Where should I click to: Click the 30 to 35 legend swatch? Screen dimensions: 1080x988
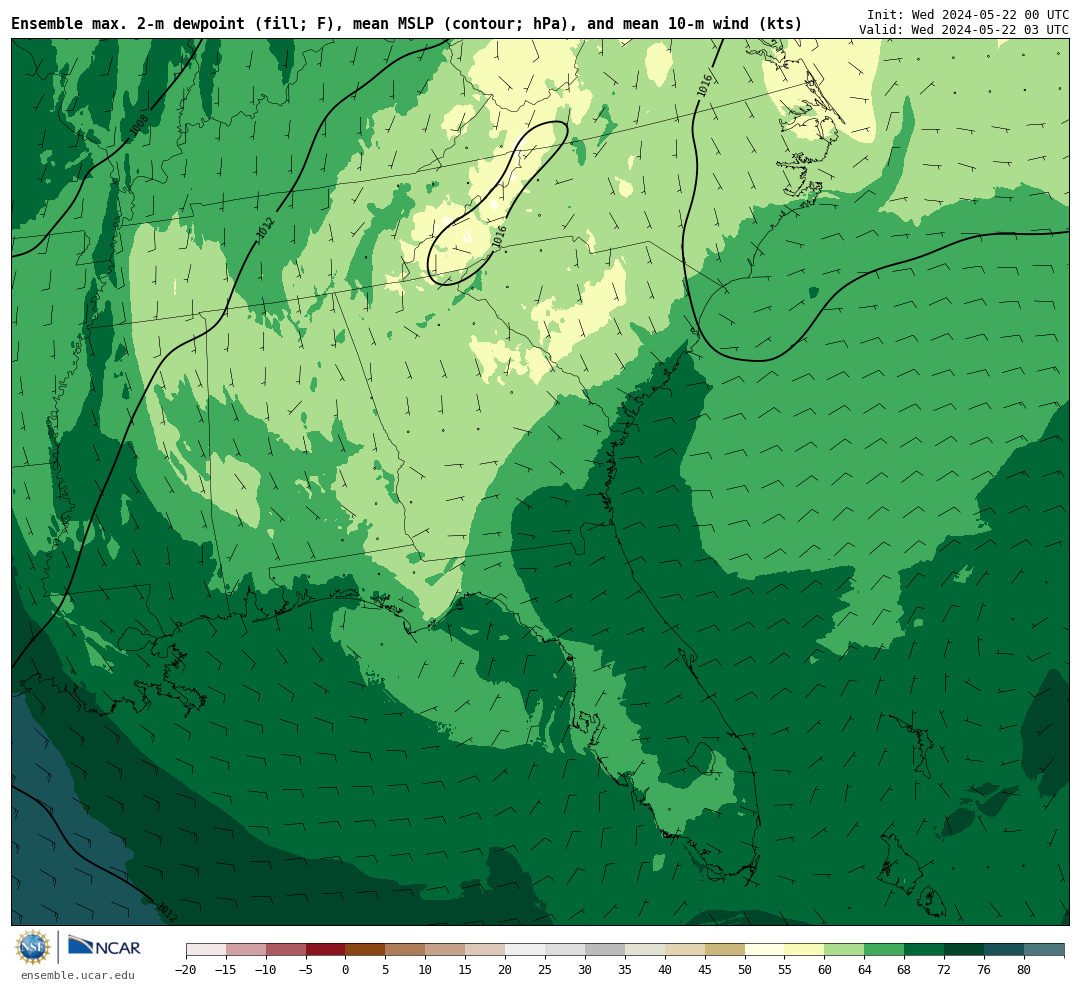[605, 950]
